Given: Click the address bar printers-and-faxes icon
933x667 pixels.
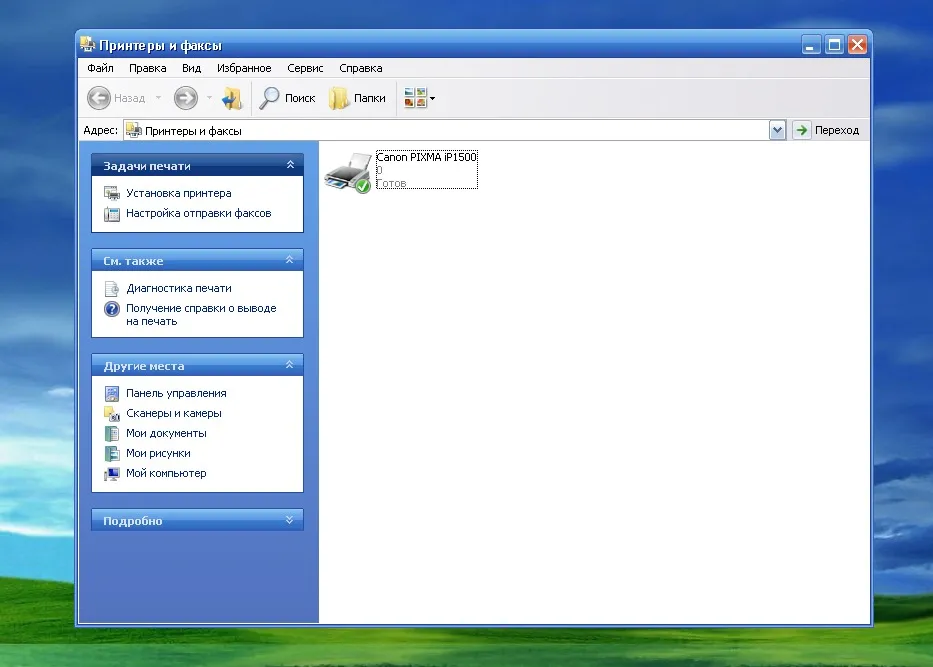Looking at the screenshot, I should pos(133,130).
